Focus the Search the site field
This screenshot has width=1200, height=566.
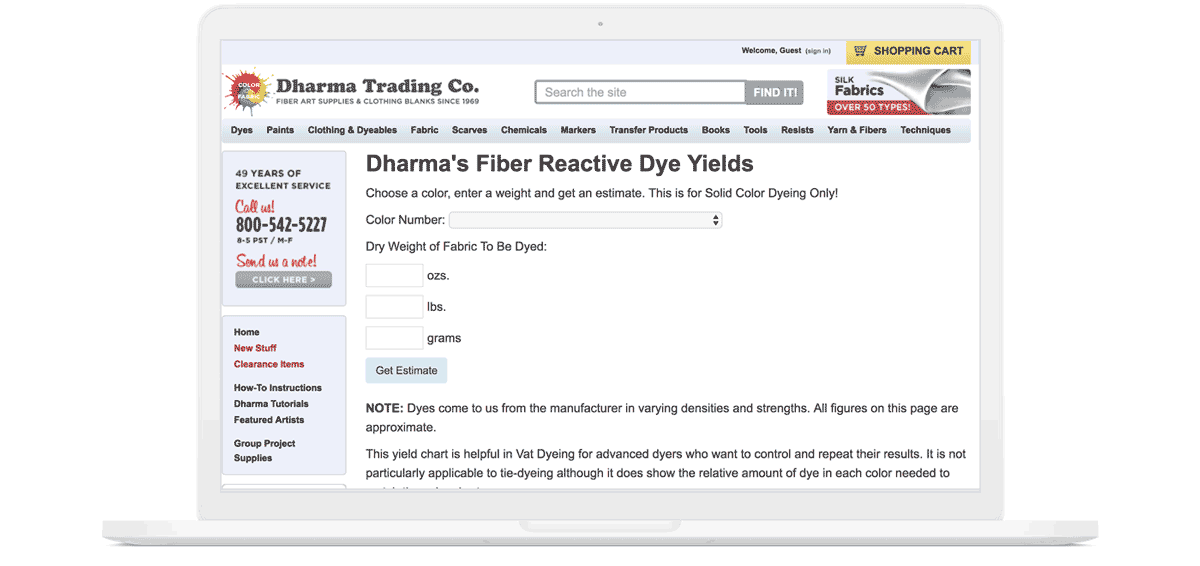(640, 93)
